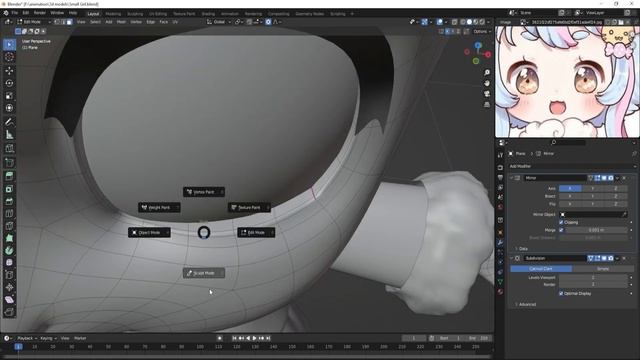
Task: Select the Rotate tool
Action: pyautogui.click(x=9, y=83)
